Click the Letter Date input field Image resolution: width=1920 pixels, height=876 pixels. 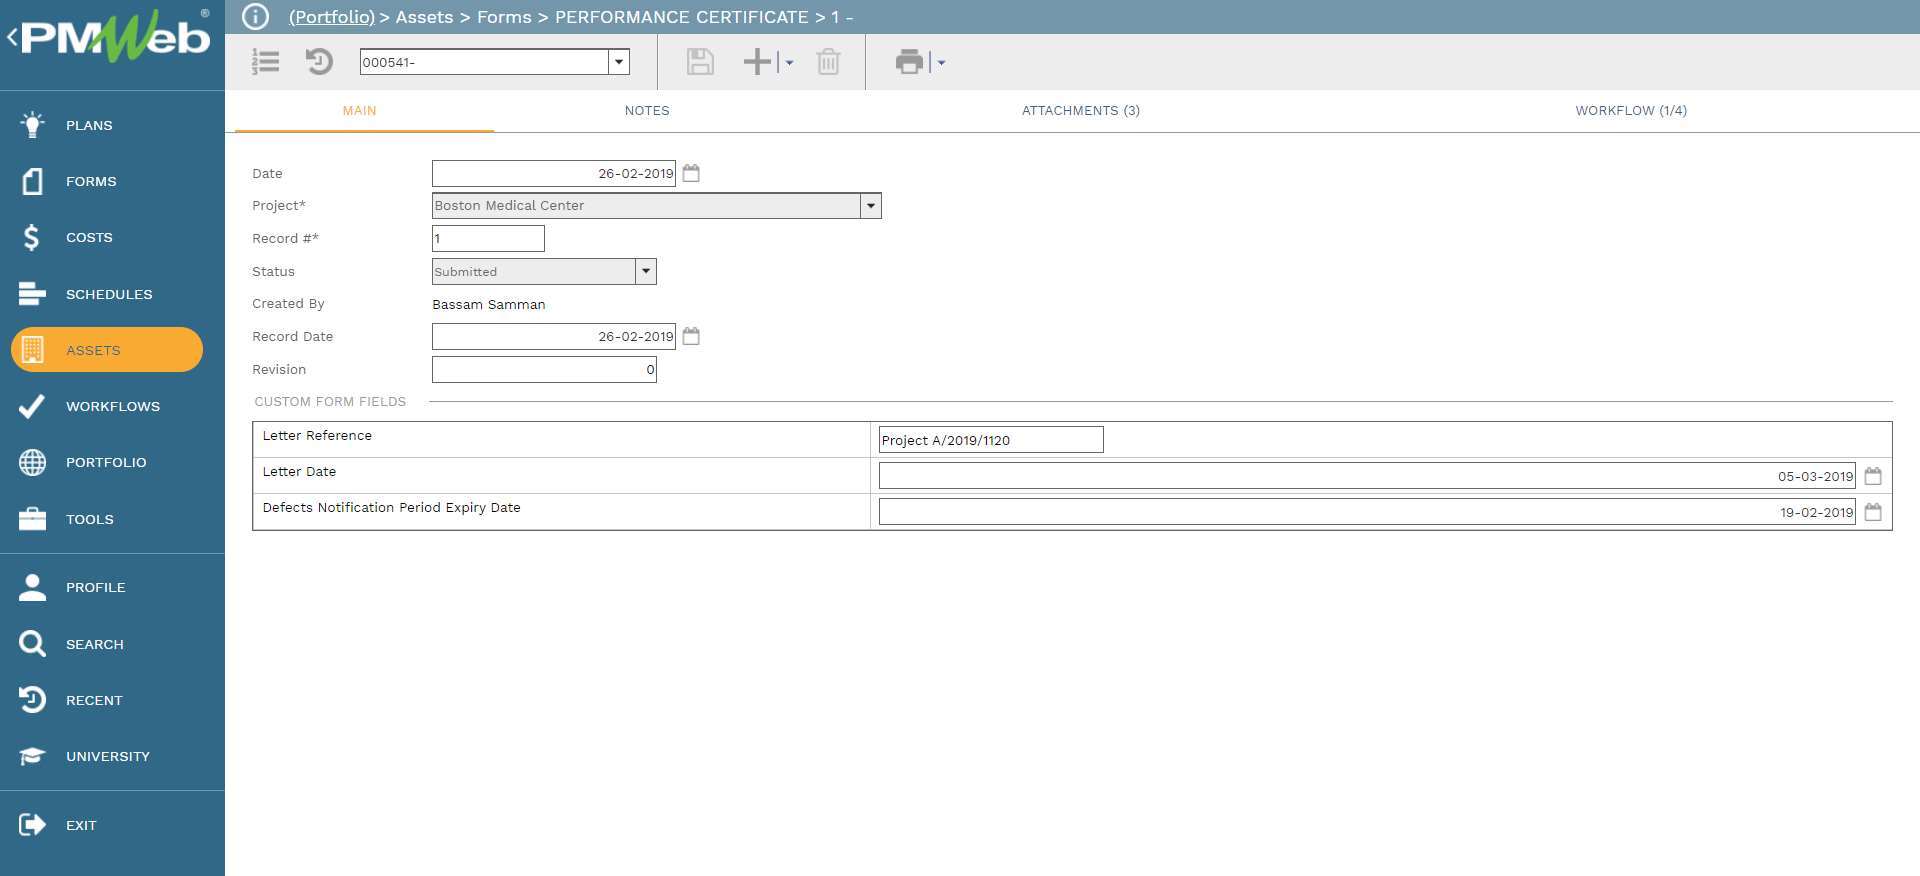pyautogui.click(x=1367, y=476)
